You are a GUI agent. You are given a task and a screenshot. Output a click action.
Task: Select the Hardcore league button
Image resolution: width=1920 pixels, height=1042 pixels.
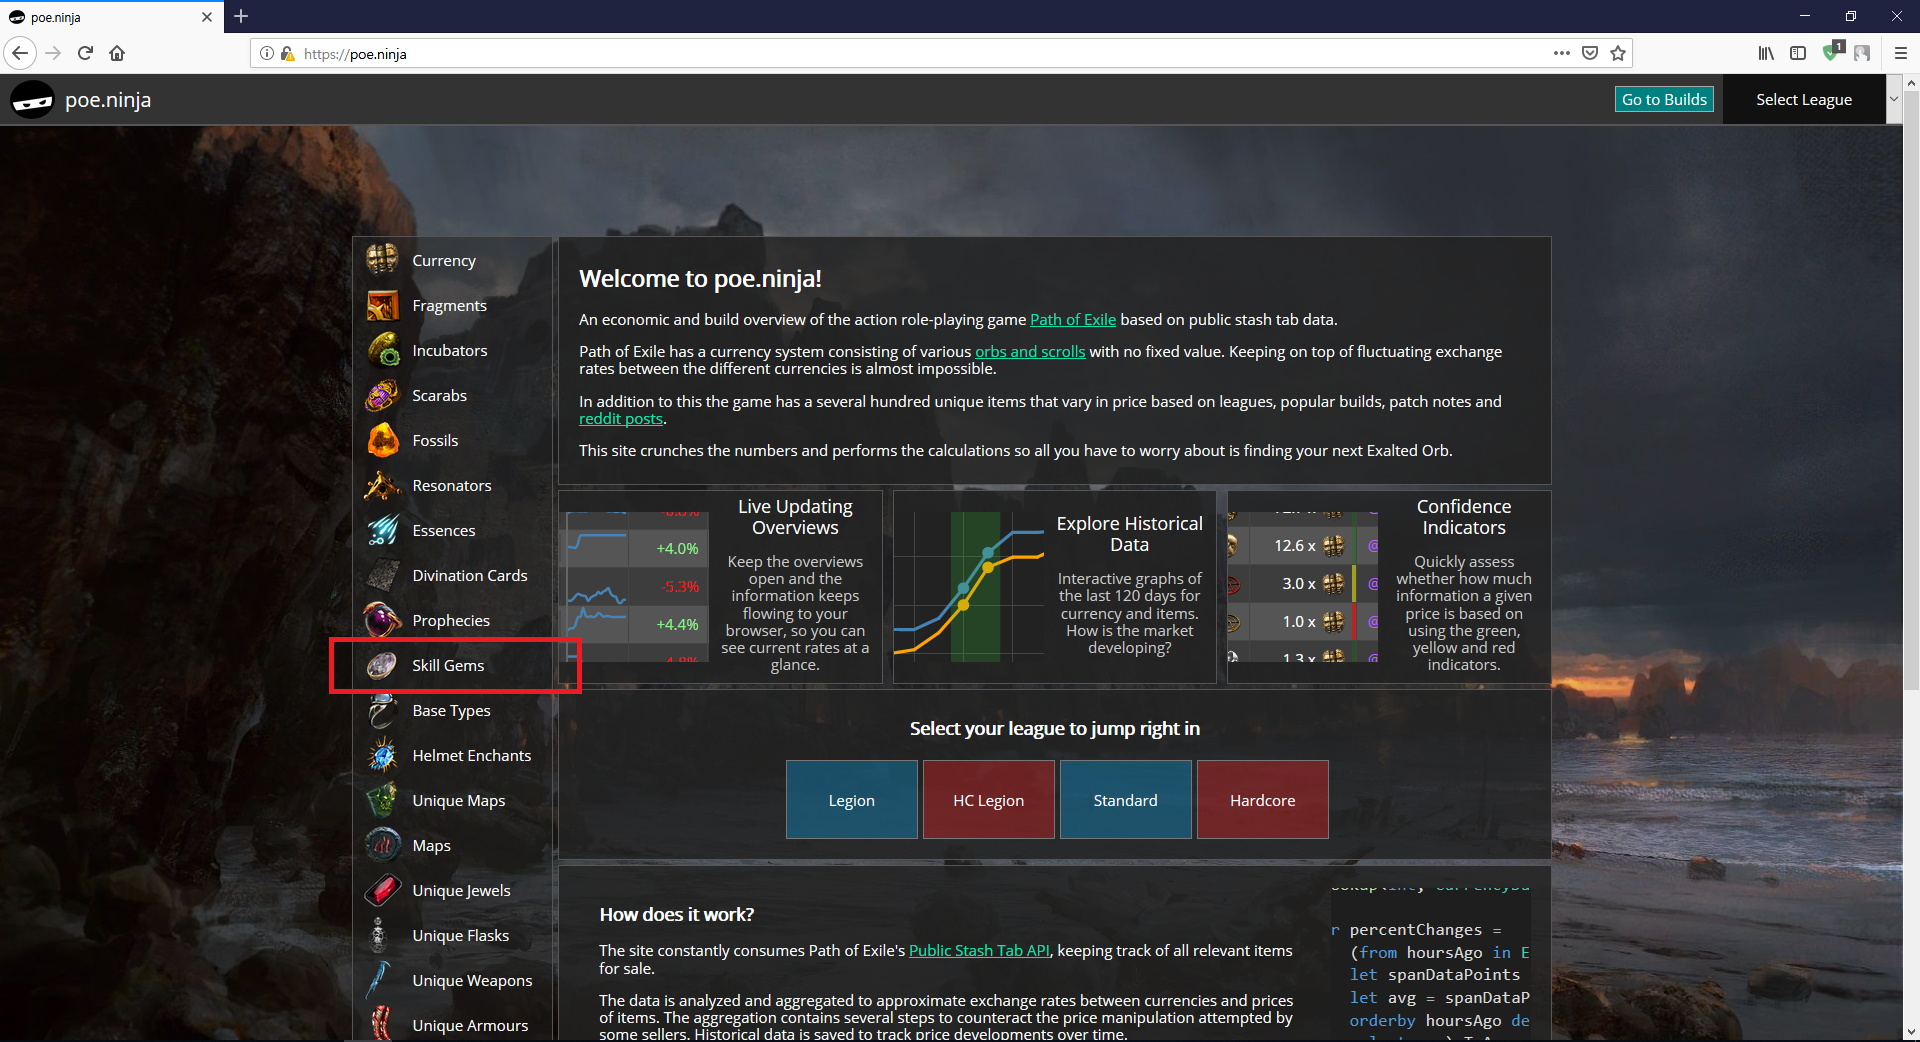coord(1262,799)
